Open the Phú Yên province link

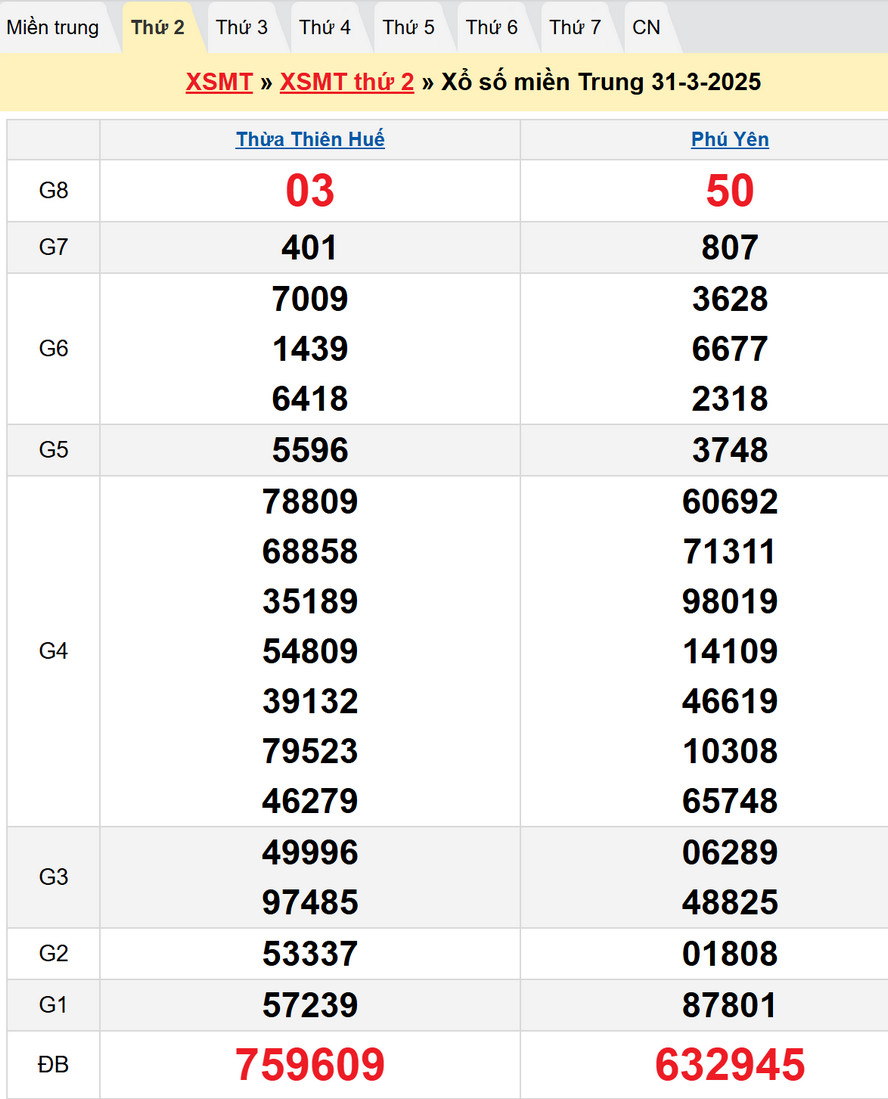[730, 140]
